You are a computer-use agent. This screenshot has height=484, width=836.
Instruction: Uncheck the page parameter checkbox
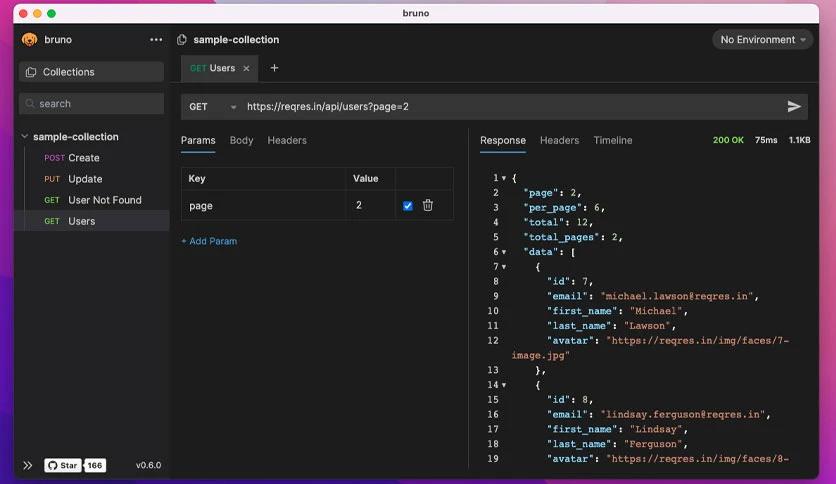pyautogui.click(x=408, y=206)
